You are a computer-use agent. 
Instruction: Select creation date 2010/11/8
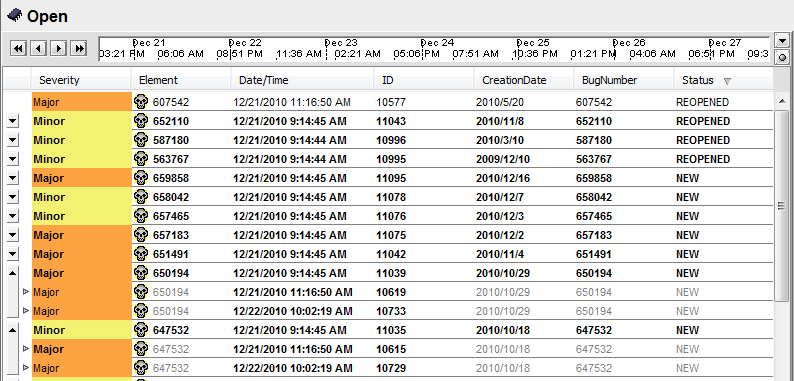pyautogui.click(x=500, y=121)
